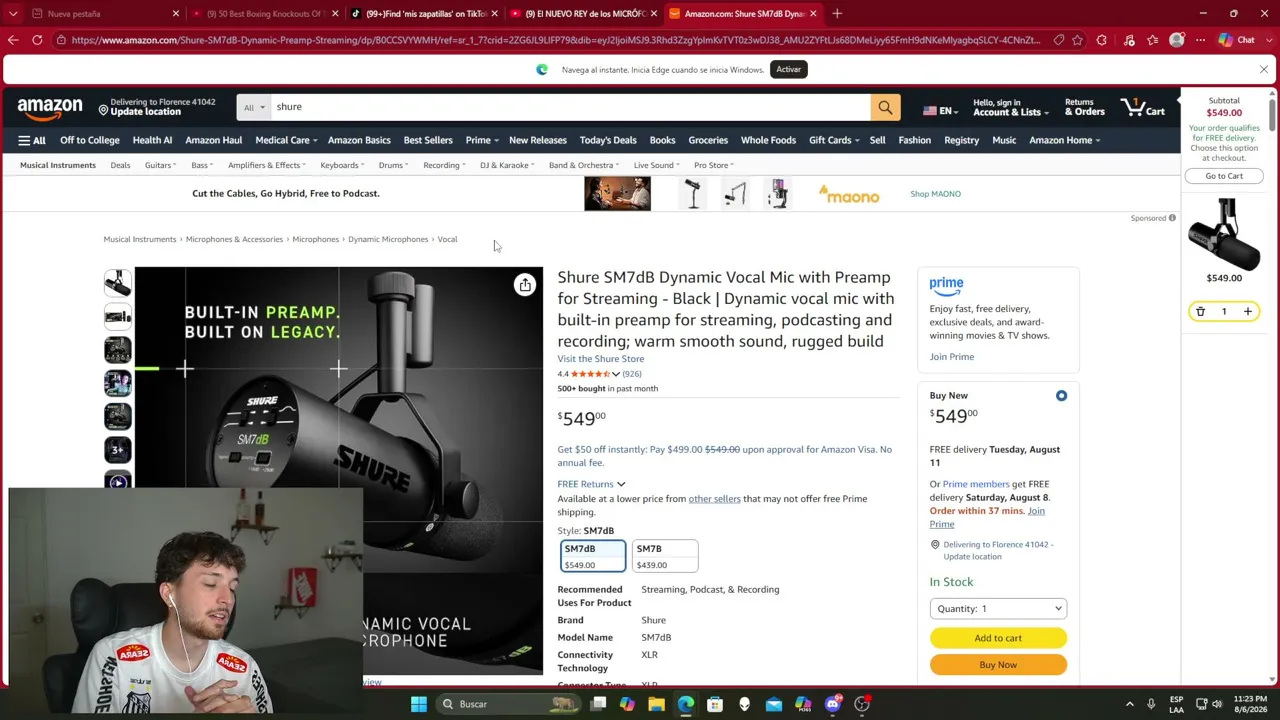Open Discord from the taskbar
The height and width of the screenshot is (720, 1280).
[x=833, y=704]
